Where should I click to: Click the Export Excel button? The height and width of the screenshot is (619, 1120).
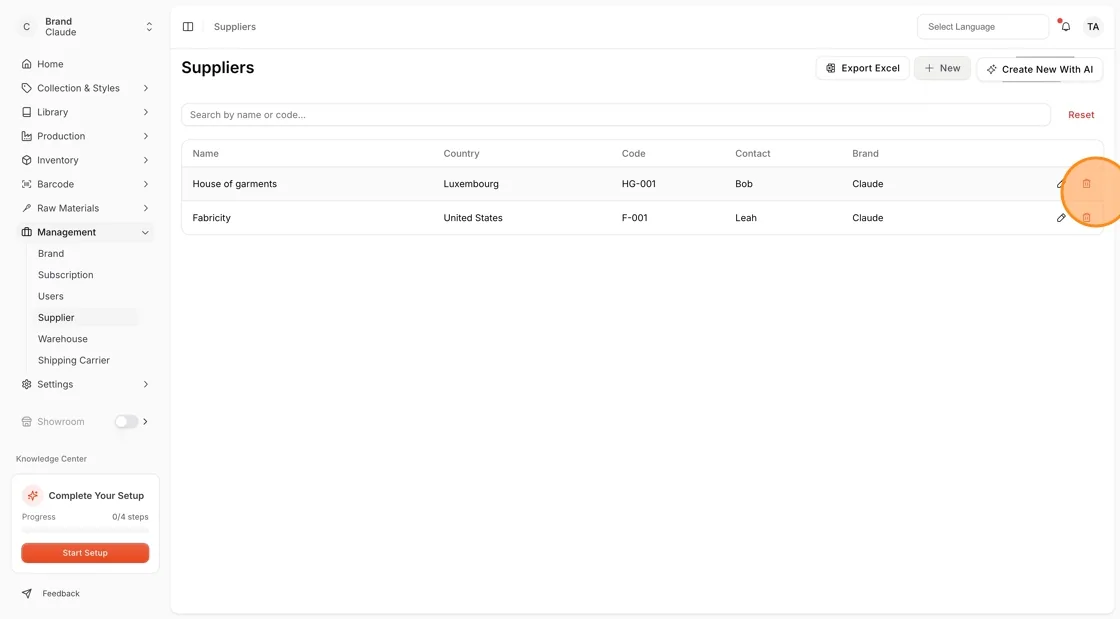click(862, 69)
